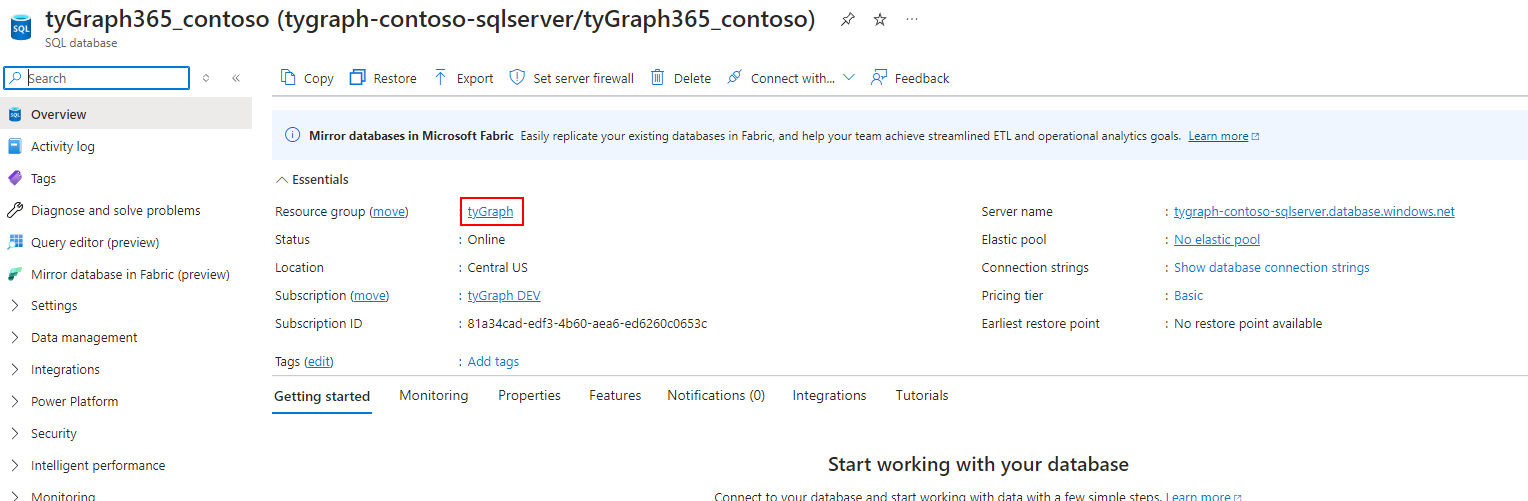Open the tyGraph resource group link
Viewport: 1528px width, 501px height.
point(490,211)
